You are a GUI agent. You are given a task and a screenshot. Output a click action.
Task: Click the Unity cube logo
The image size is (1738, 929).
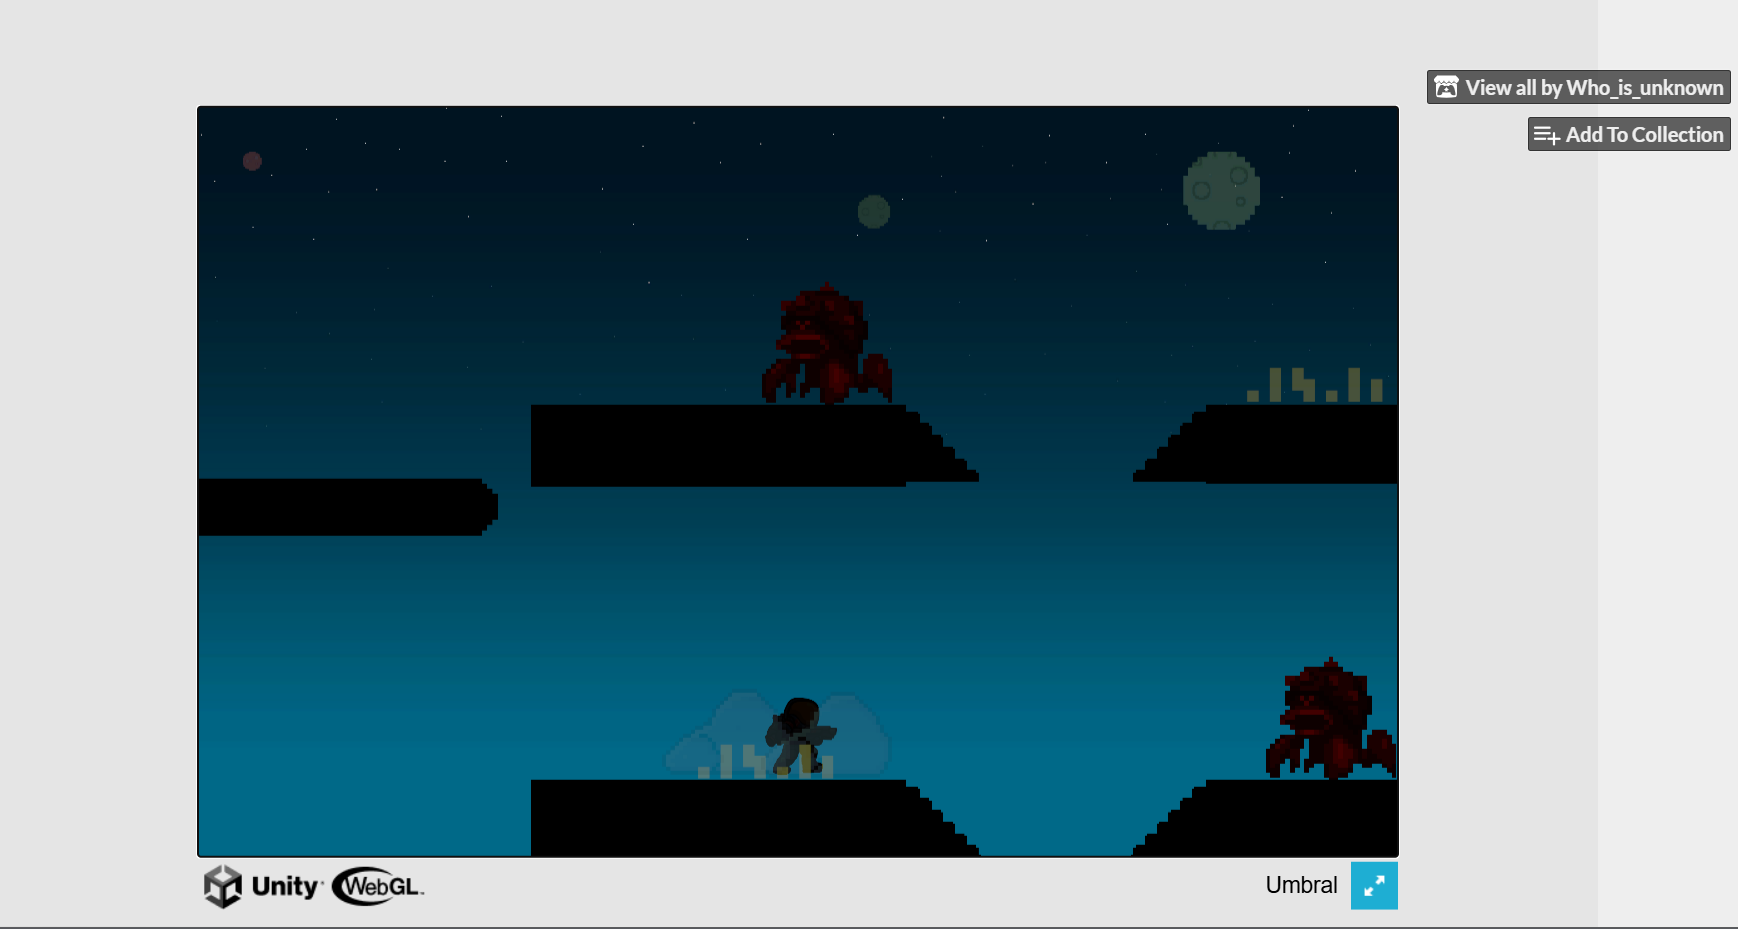222,886
